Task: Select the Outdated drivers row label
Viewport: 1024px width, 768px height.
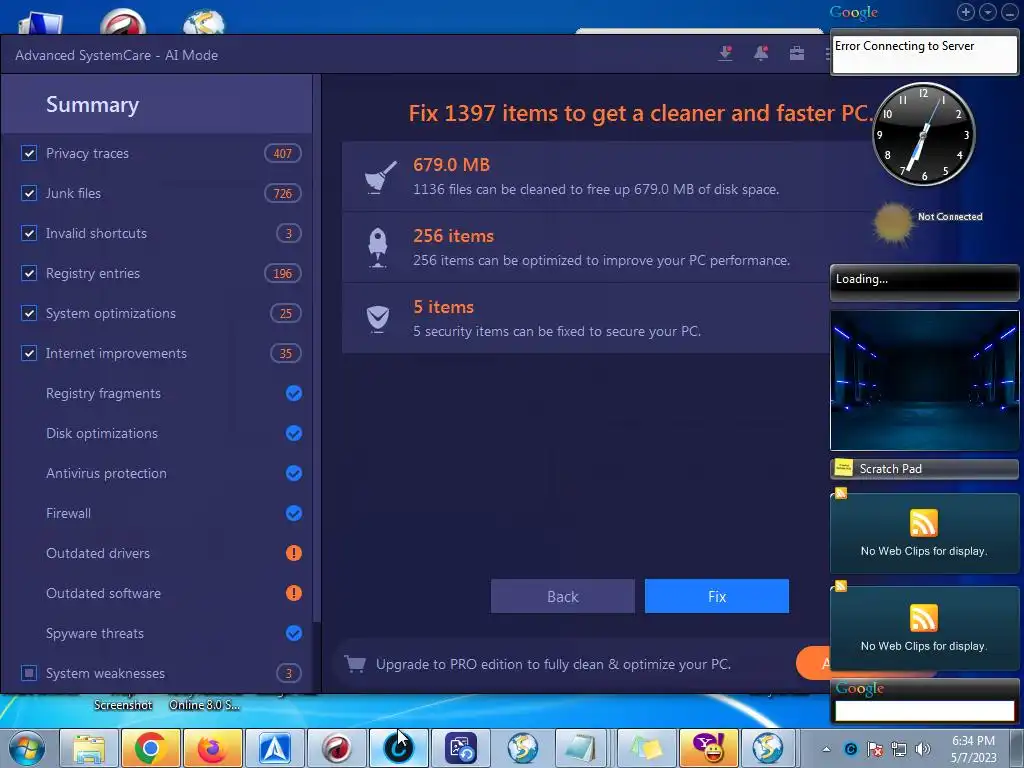Action: click(x=98, y=553)
